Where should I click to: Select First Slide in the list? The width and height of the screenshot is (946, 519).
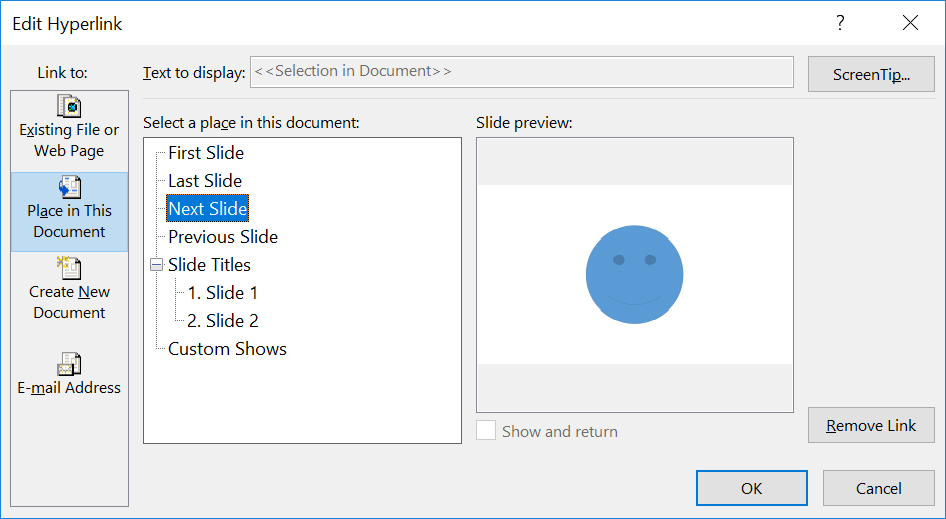206,153
